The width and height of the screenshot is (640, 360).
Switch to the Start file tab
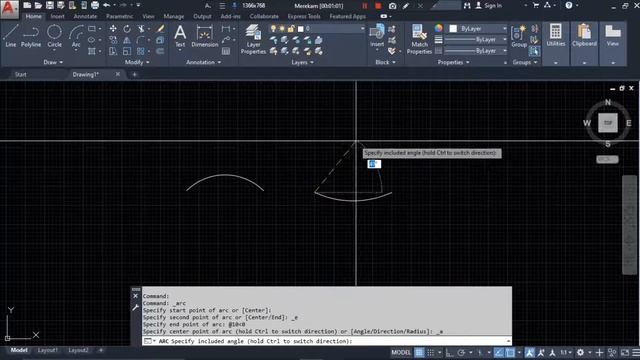click(21, 74)
